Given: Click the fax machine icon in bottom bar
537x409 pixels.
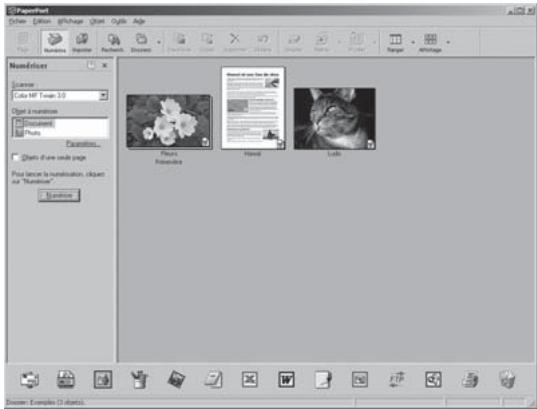Looking at the screenshot, I should pos(66,380).
